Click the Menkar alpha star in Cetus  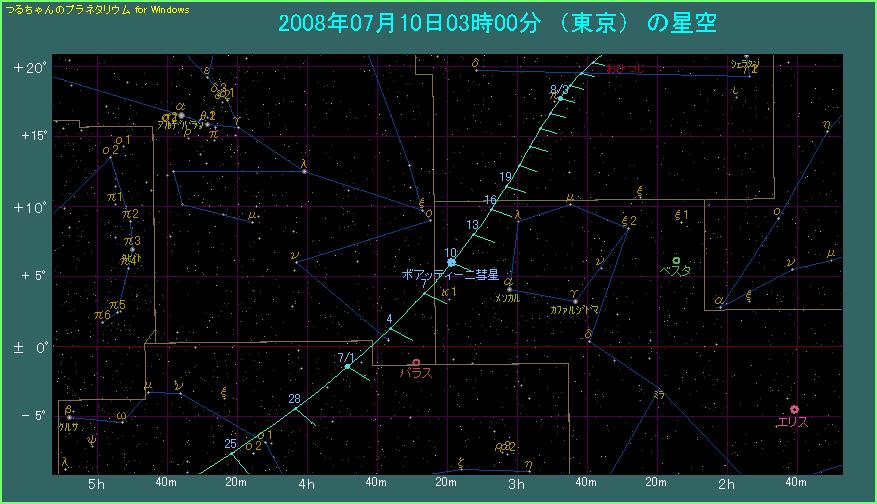[509, 289]
